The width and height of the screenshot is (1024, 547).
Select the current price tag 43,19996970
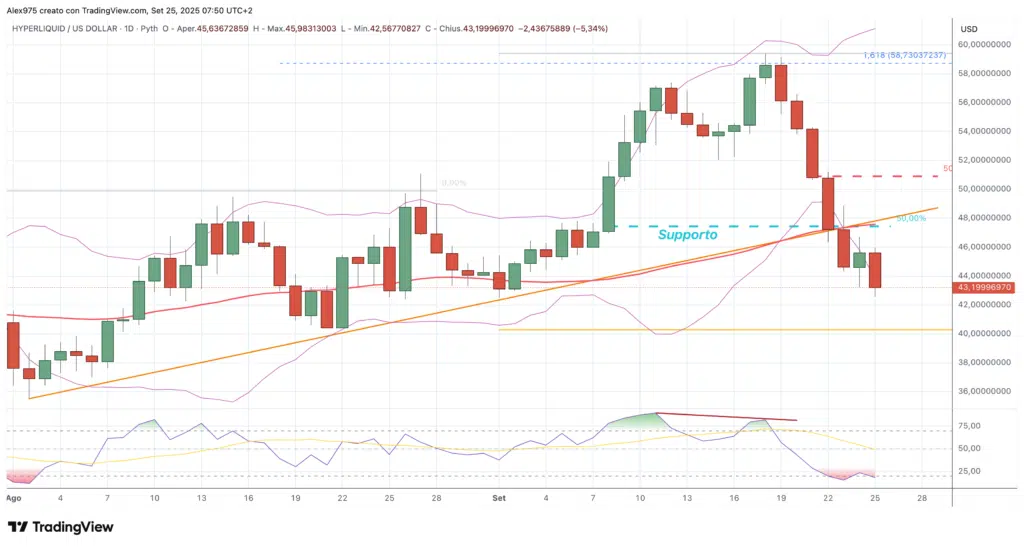(x=987, y=288)
